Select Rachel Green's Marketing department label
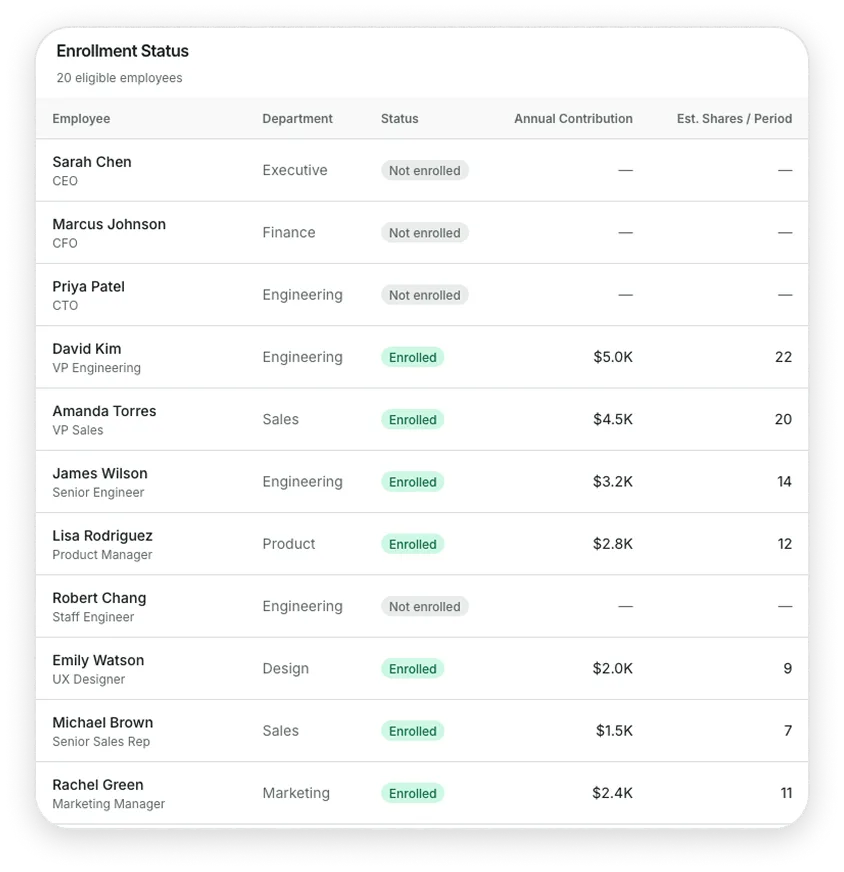Image resolution: width=844 pixels, height=872 pixels. [x=296, y=793]
